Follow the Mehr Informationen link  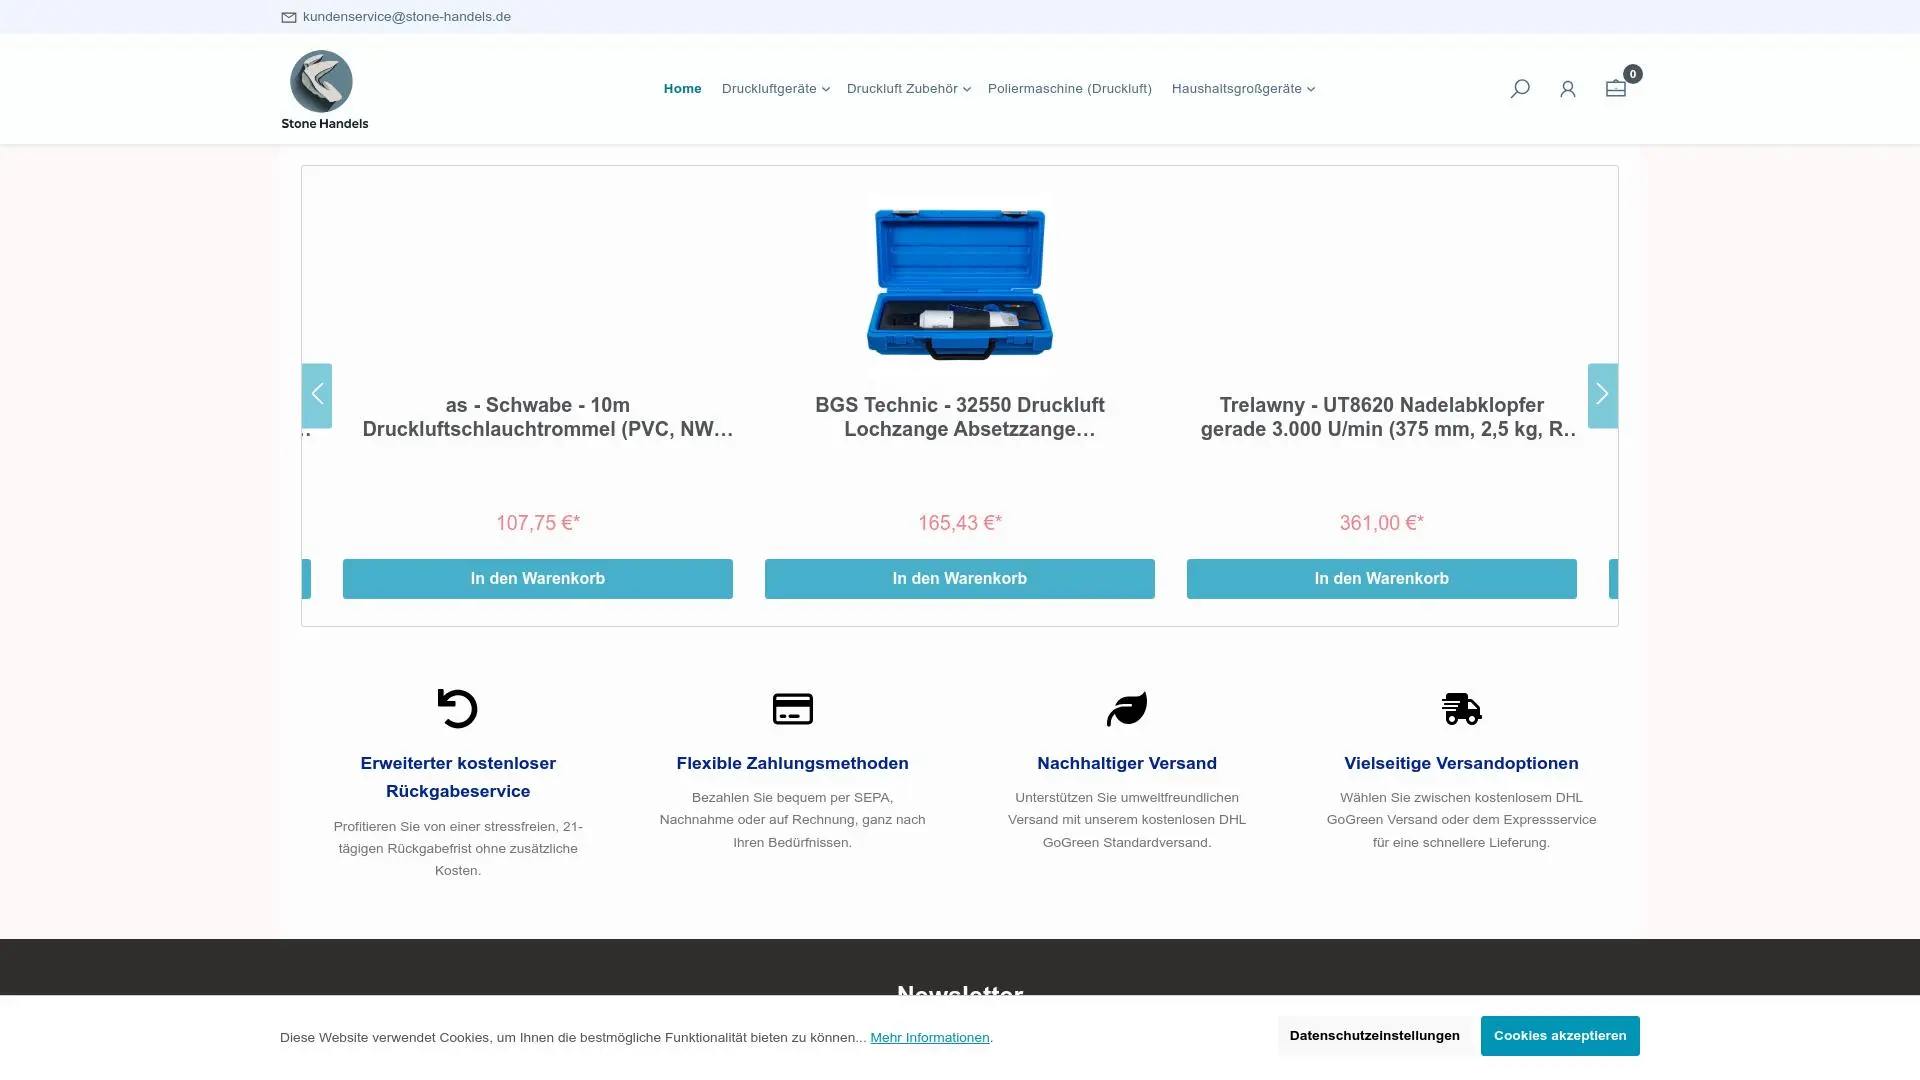929,1037
